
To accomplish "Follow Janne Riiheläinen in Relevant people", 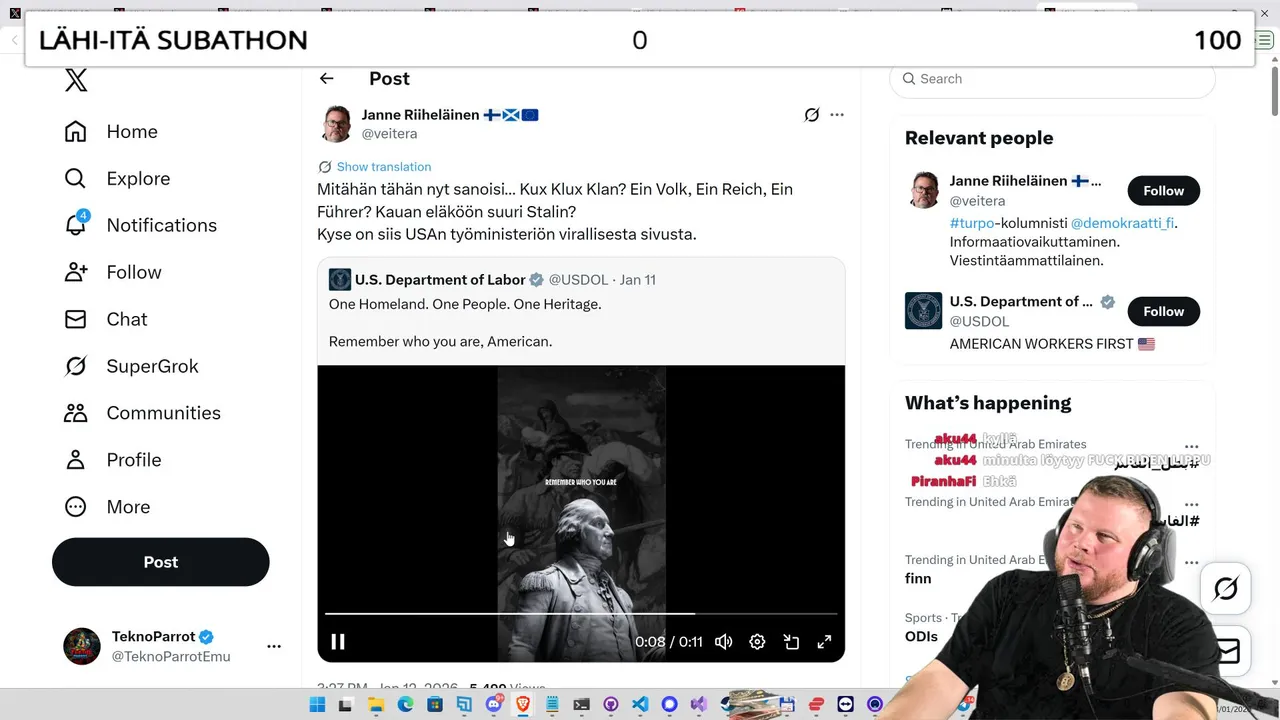I will 1163,191.
